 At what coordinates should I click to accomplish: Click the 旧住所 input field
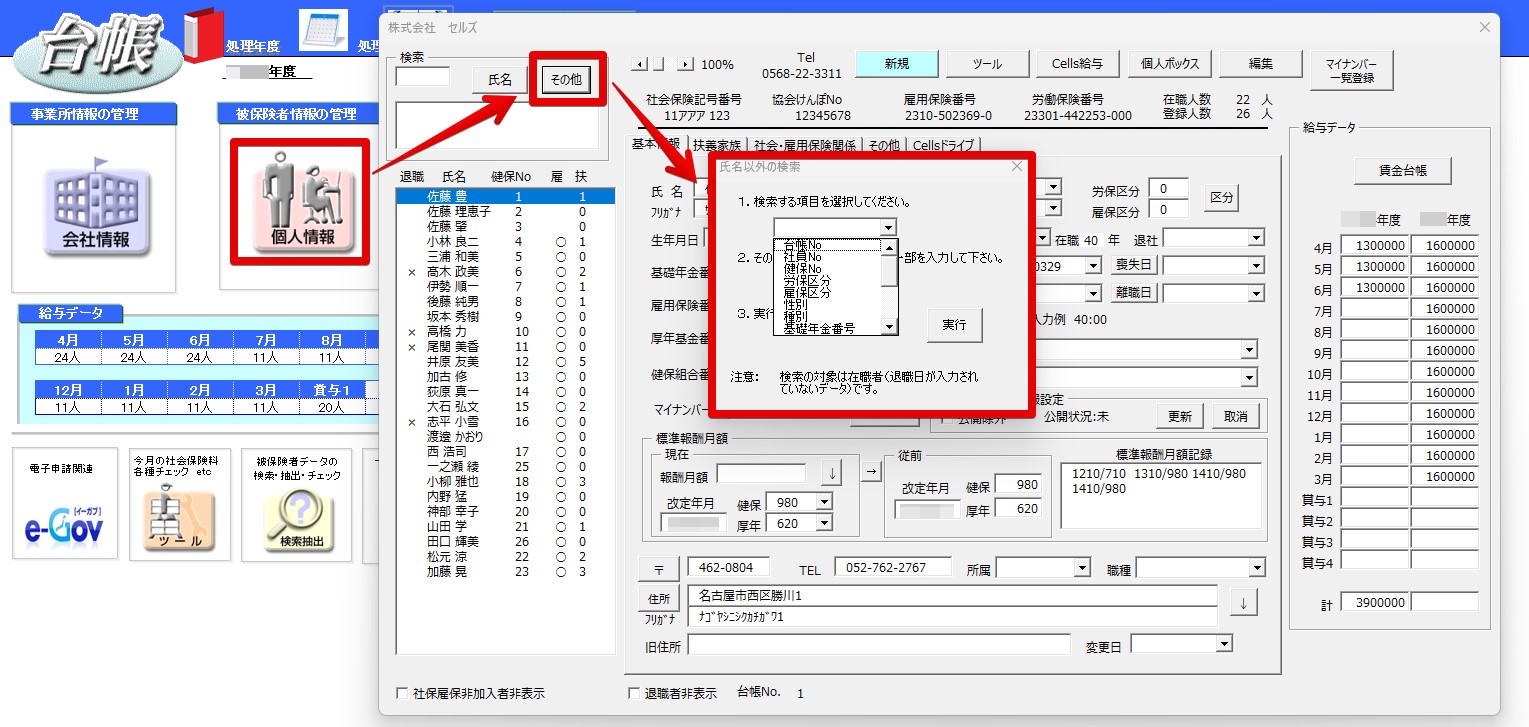[879, 645]
